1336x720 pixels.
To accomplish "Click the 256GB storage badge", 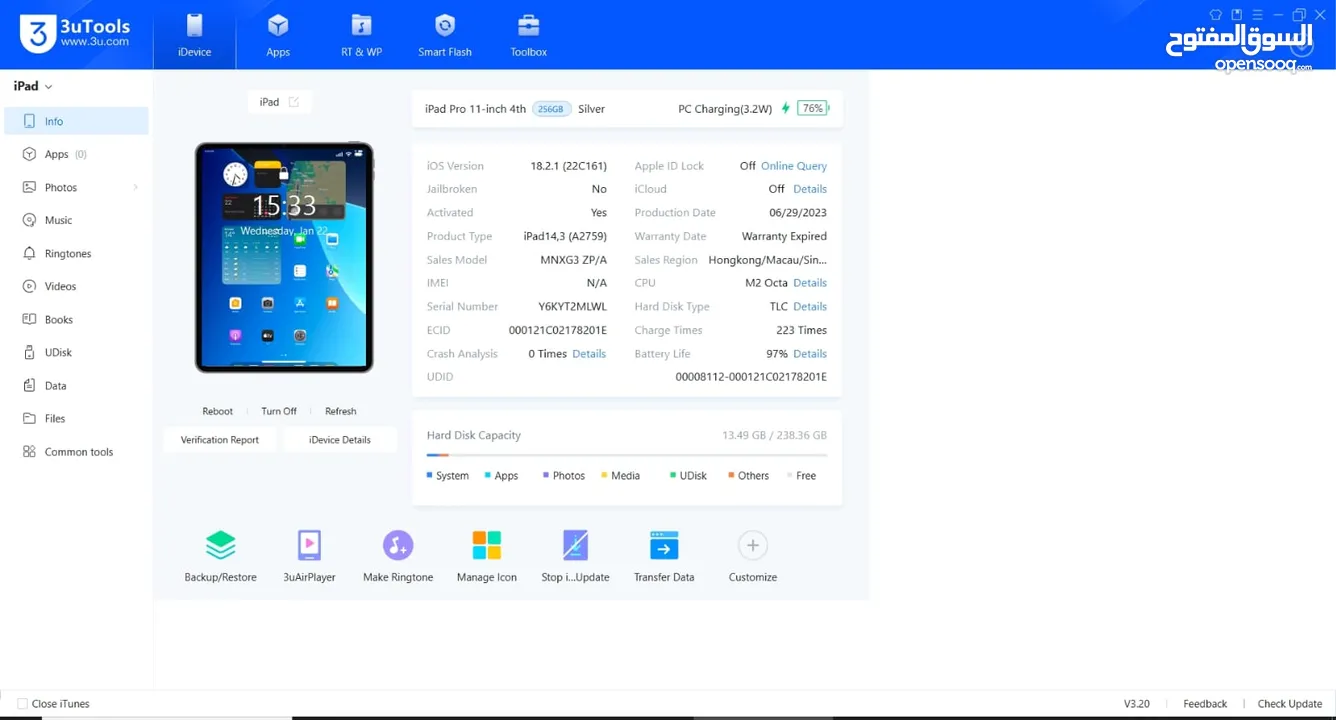I will pyautogui.click(x=551, y=109).
